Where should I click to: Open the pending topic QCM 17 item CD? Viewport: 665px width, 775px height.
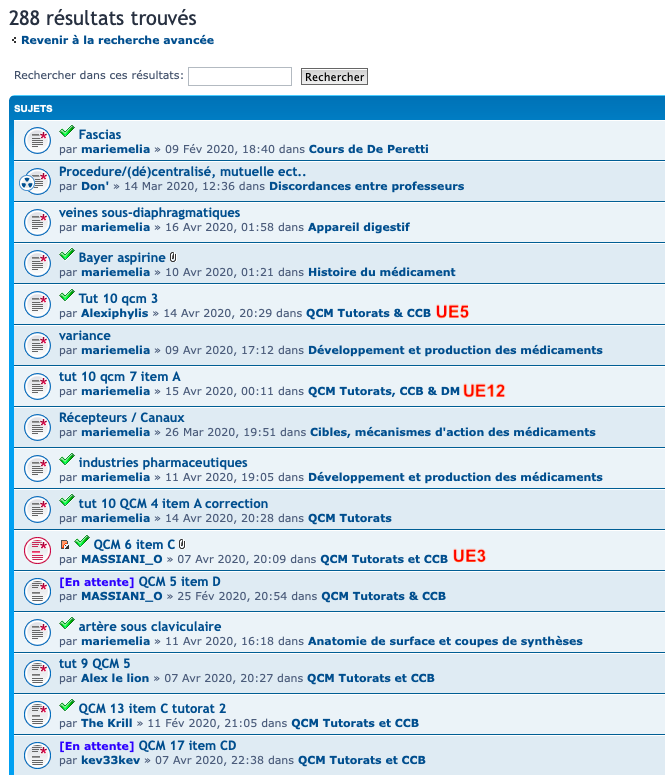187,745
